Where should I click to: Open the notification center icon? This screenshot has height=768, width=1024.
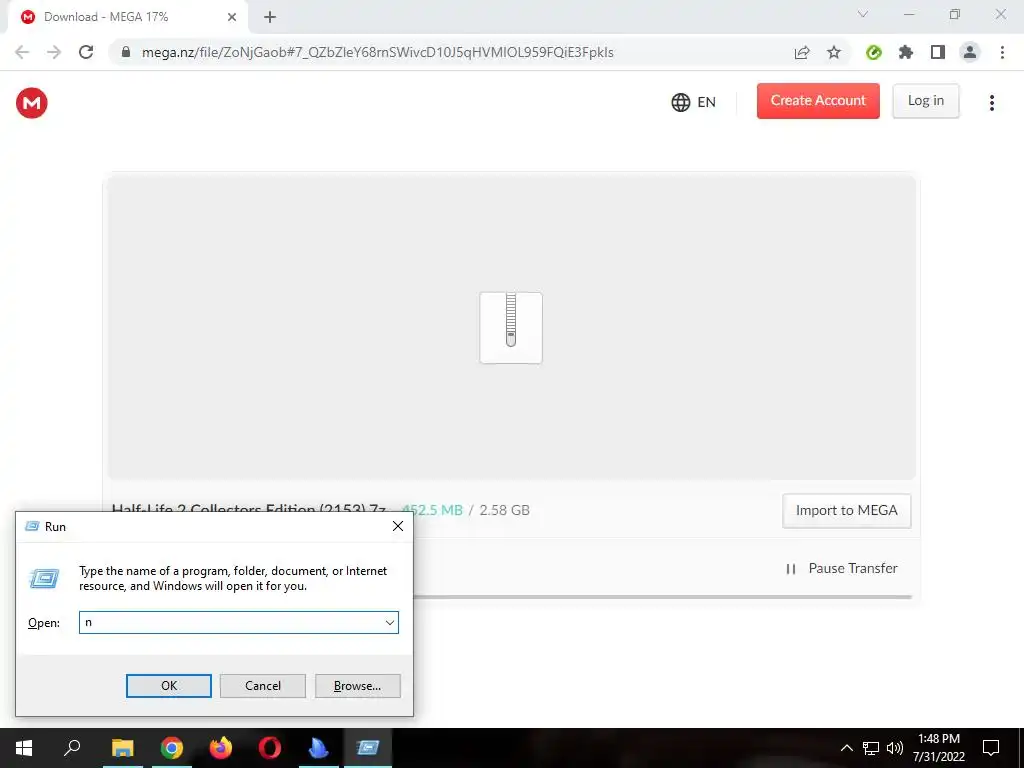click(991, 748)
